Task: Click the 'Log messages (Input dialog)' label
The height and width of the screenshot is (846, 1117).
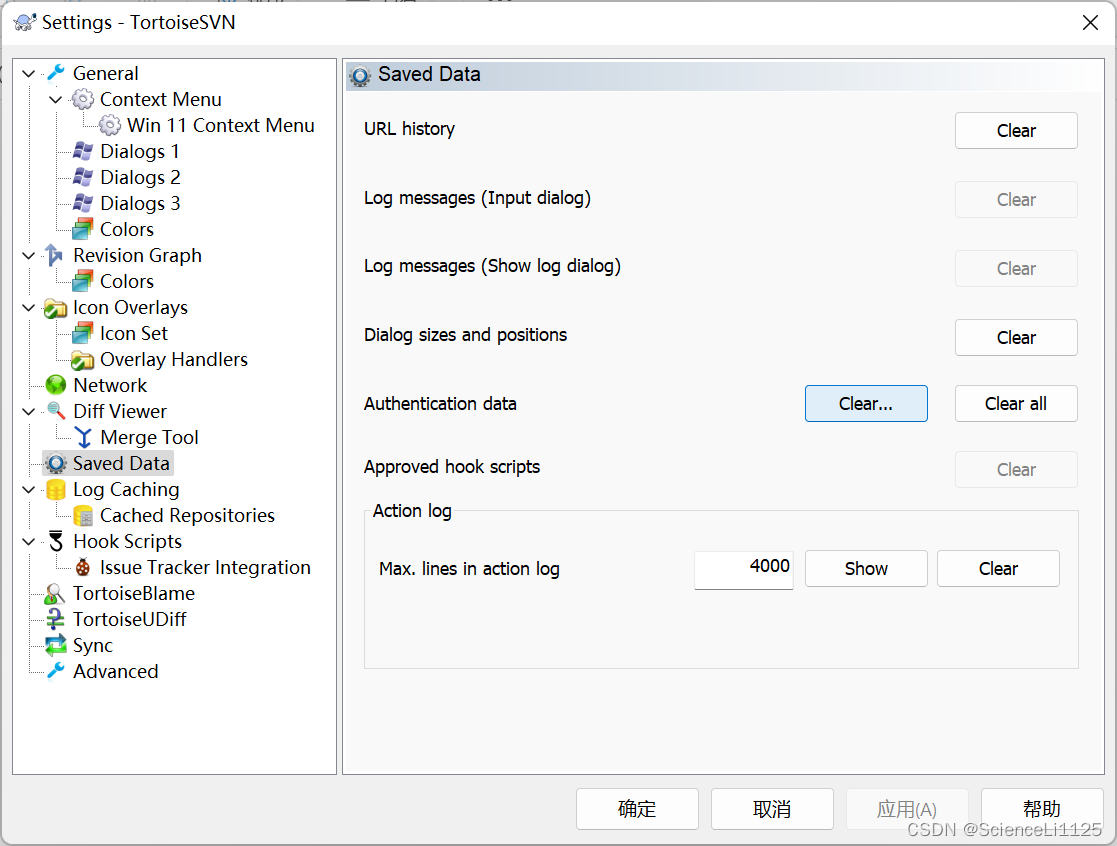Action: (x=477, y=198)
